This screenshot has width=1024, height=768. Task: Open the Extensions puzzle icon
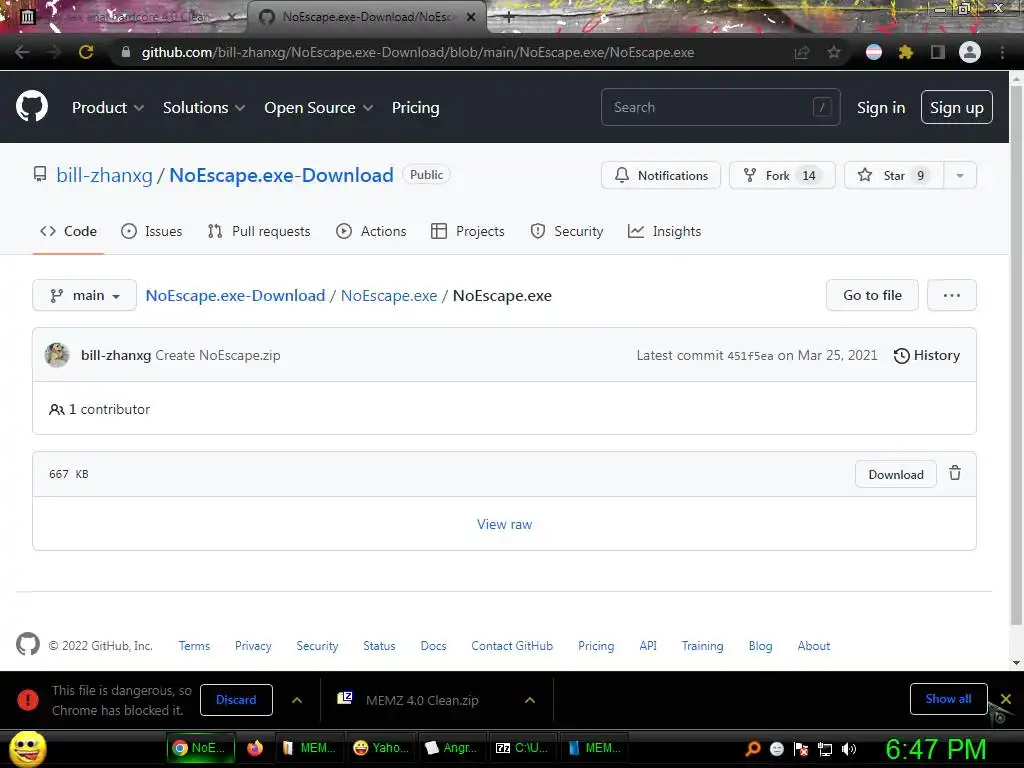tap(905, 52)
